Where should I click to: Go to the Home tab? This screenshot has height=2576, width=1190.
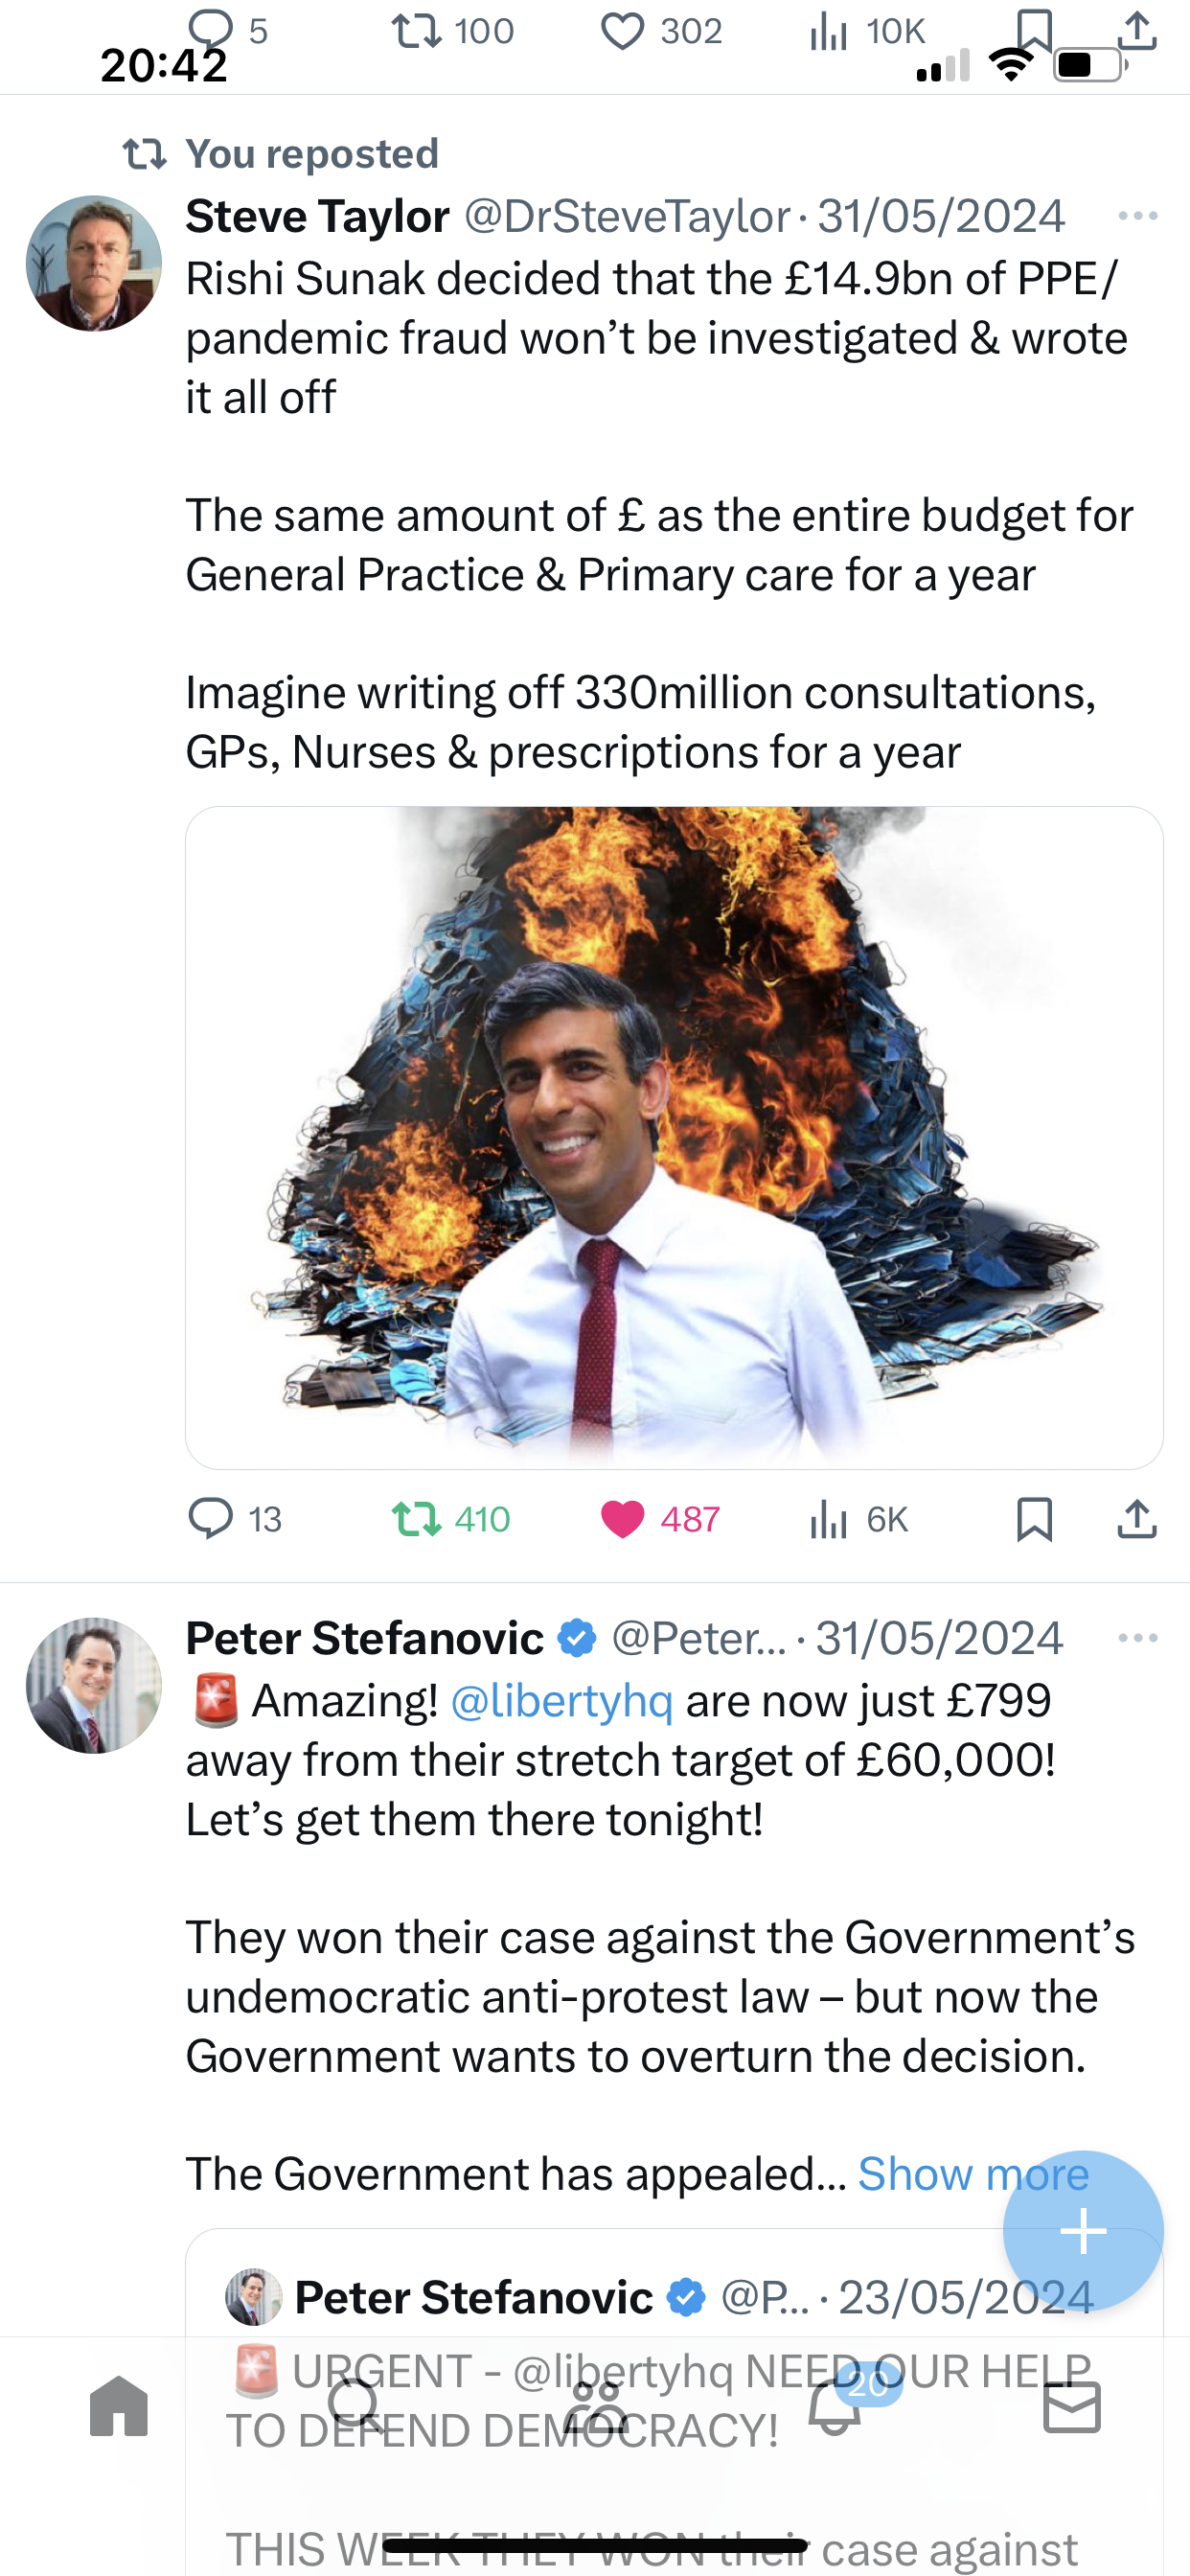[119, 2406]
